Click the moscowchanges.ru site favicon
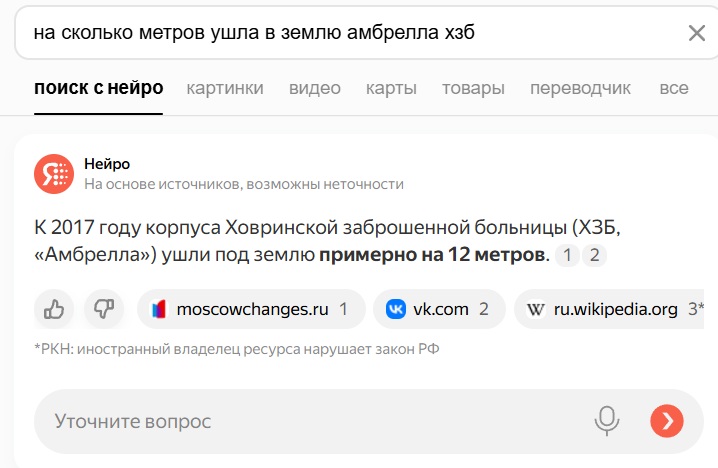 (x=158, y=309)
